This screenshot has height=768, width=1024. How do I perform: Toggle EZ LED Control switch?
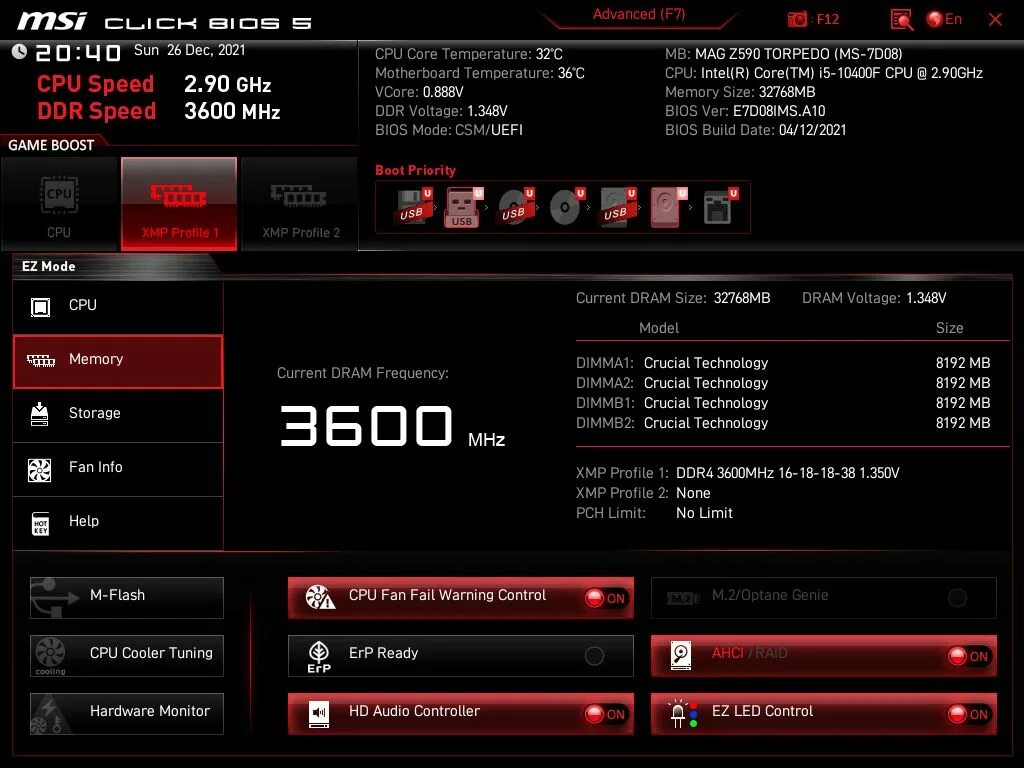[x=968, y=714]
